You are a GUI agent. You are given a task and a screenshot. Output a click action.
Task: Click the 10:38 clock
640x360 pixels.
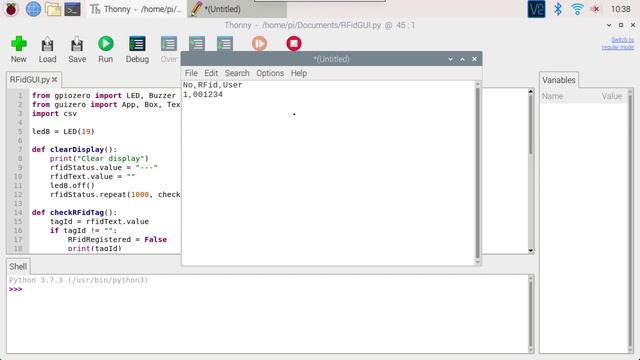pos(620,9)
